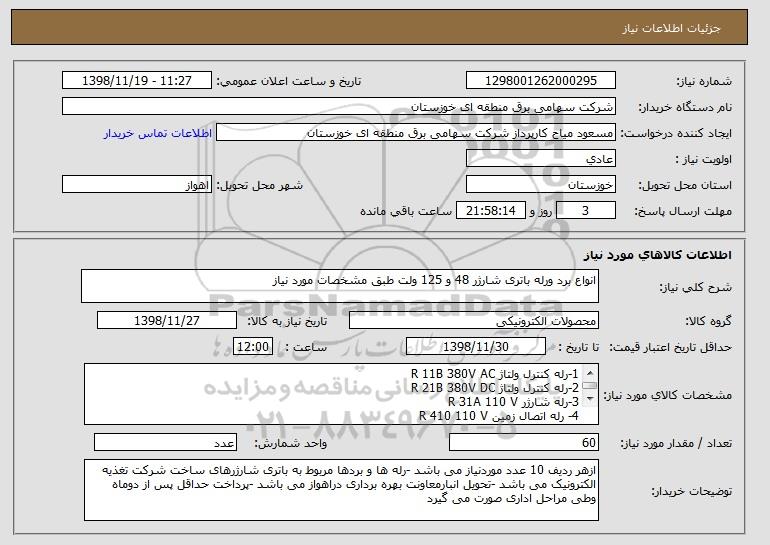Click the label شماره نیاز

pos(704,81)
